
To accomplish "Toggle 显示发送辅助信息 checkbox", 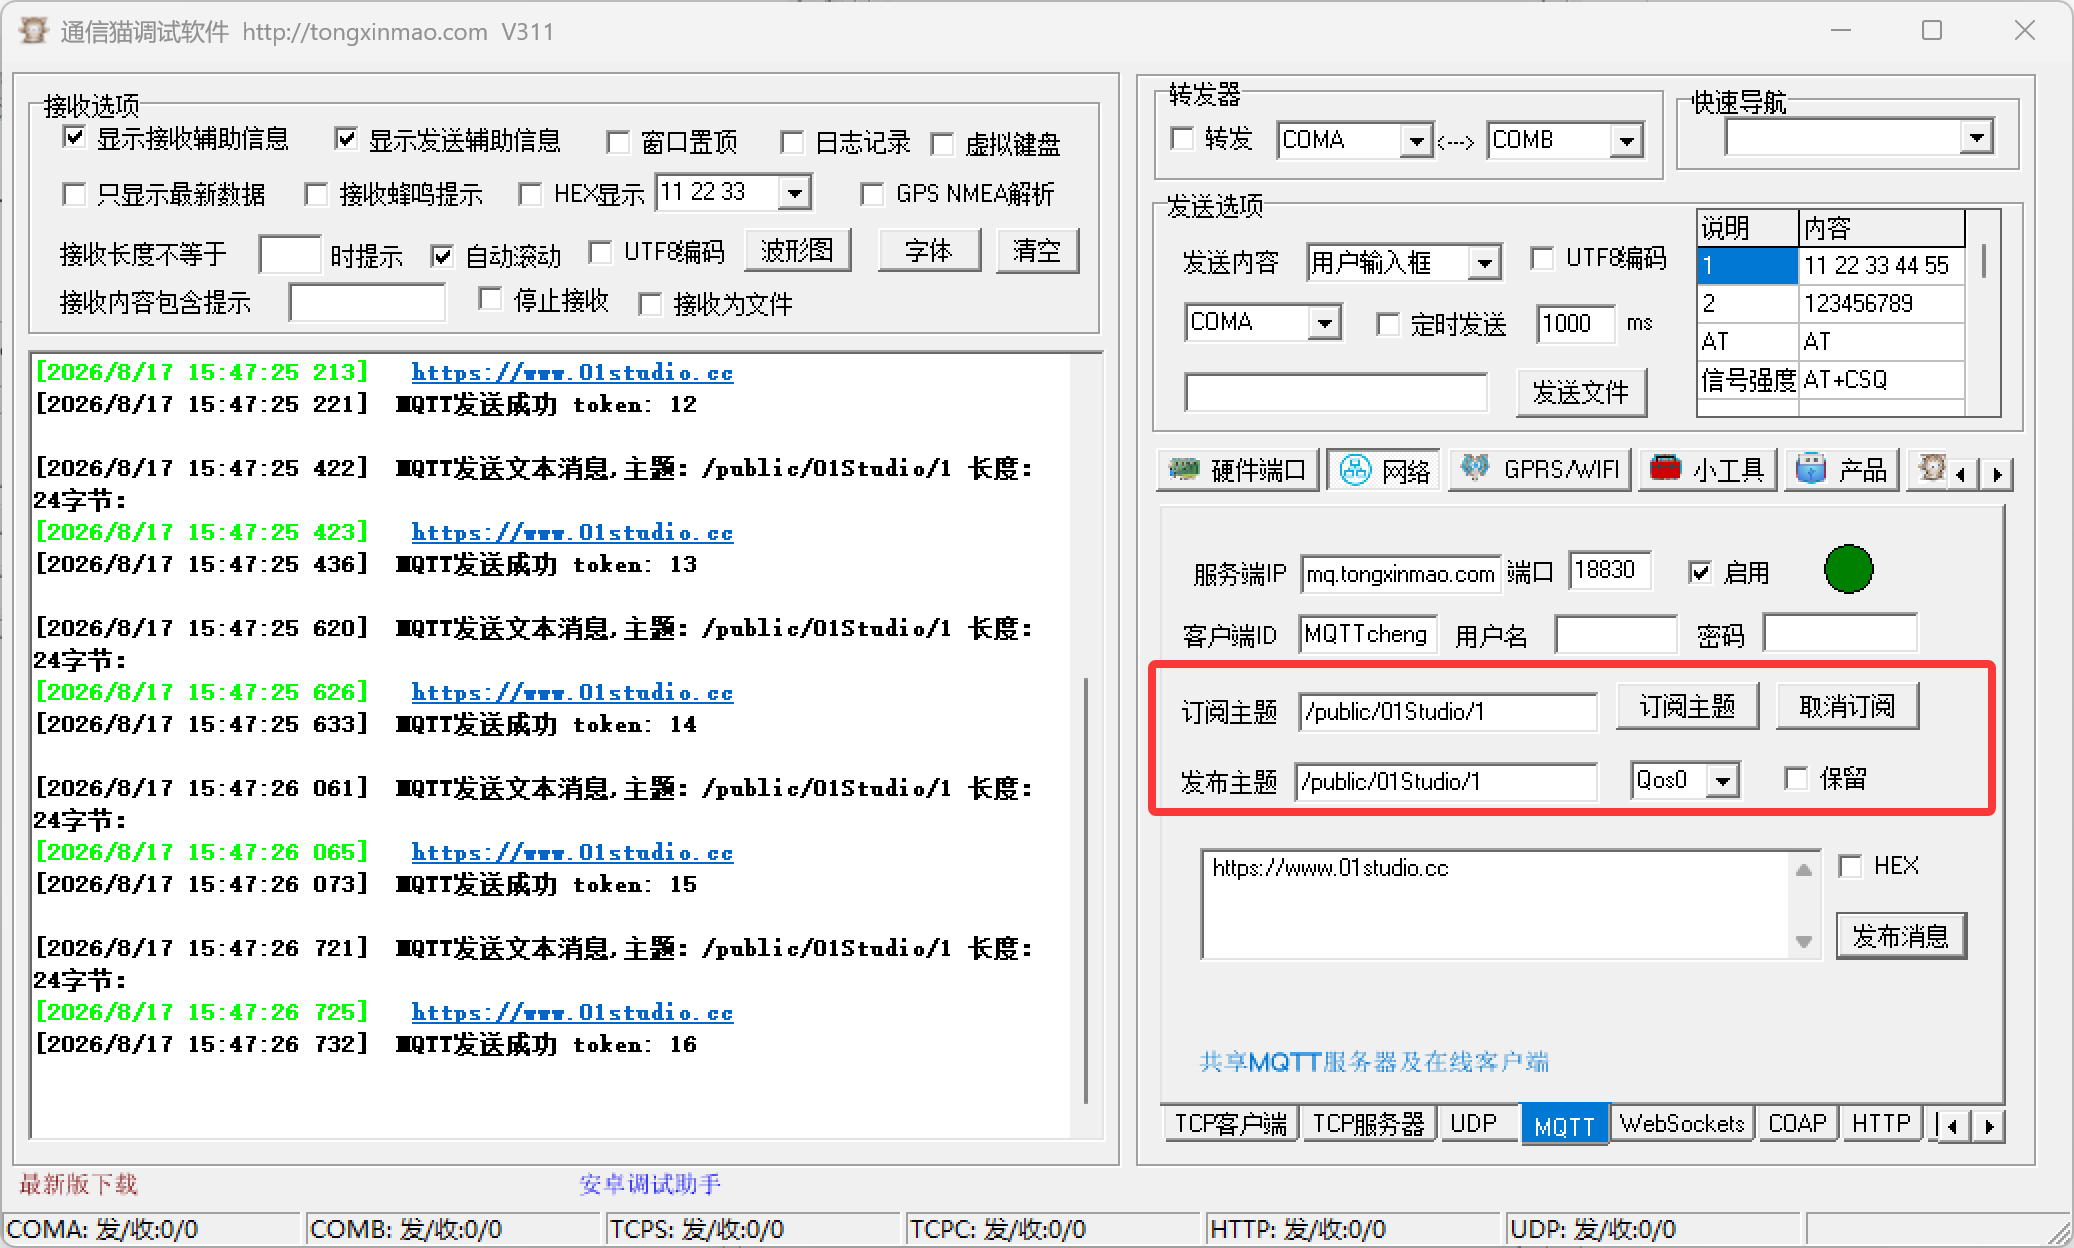I will click(x=346, y=138).
